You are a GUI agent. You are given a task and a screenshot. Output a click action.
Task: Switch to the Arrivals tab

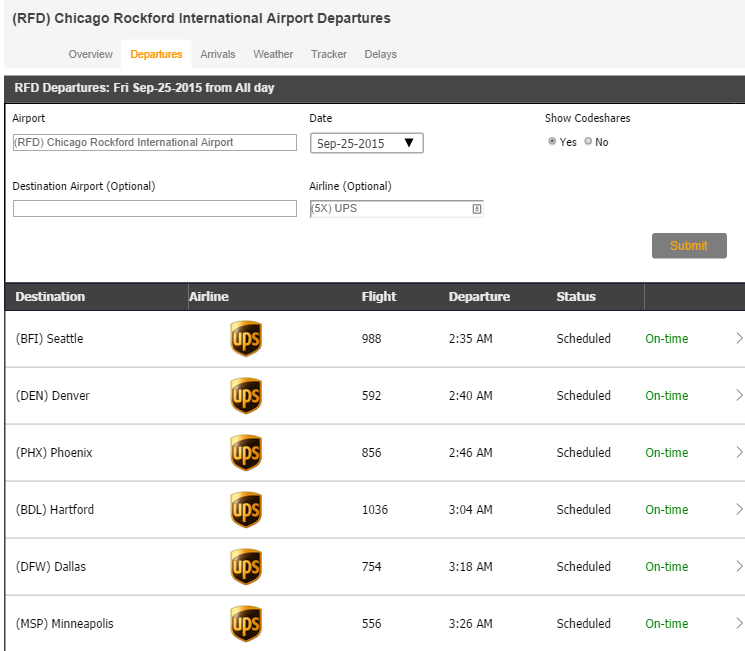click(x=218, y=54)
